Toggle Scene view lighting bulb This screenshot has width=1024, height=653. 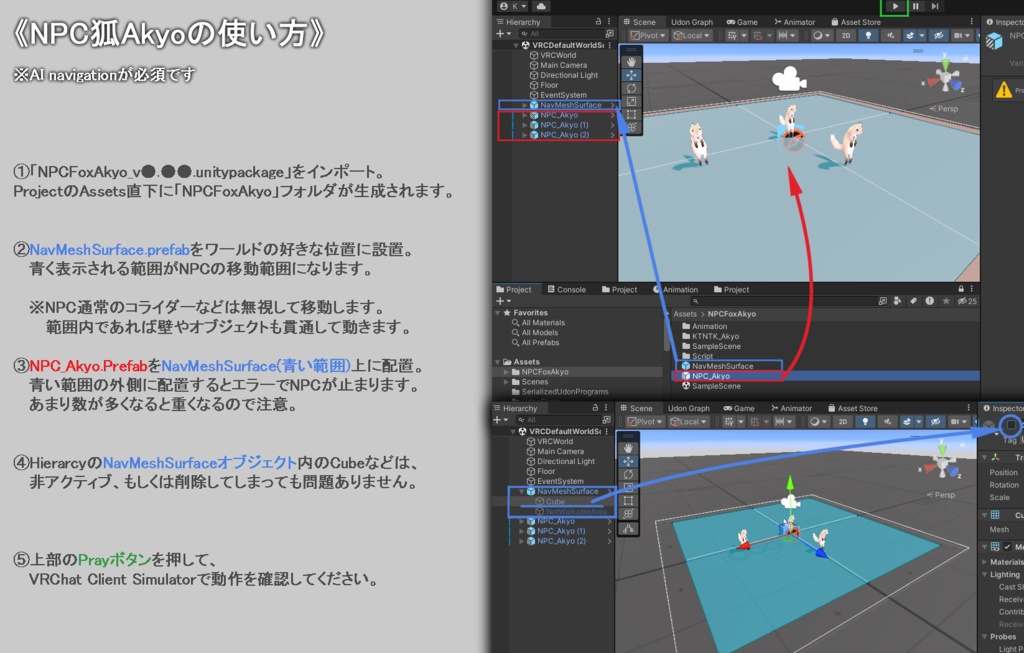click(x=870, y=35)
